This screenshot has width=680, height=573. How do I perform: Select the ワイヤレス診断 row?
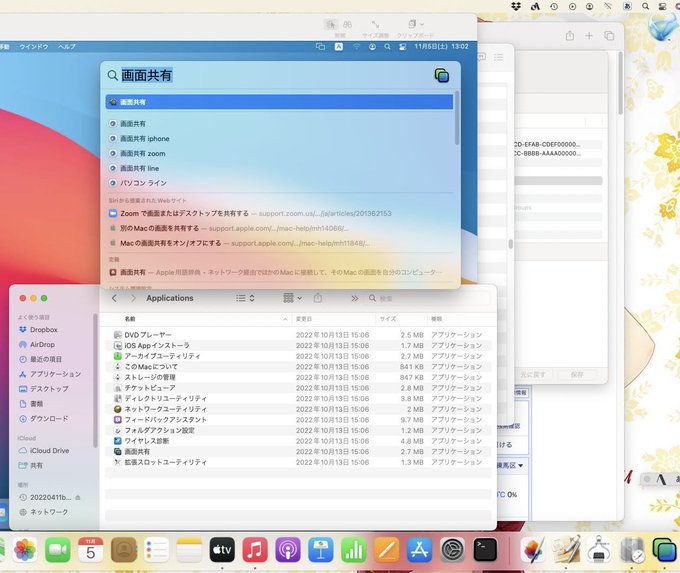click(x=298, y=441)
